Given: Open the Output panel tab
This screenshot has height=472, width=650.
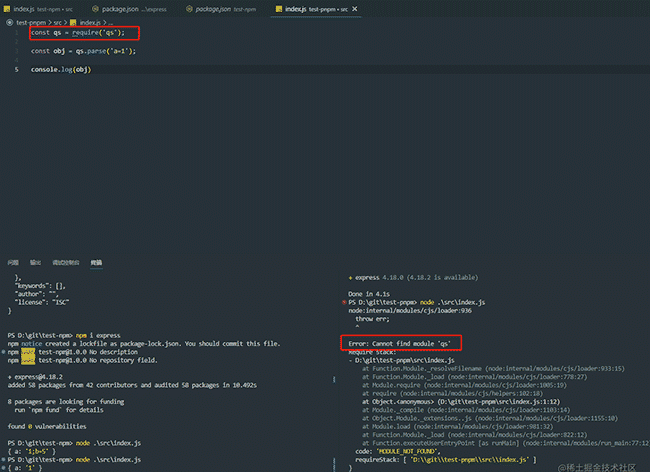Looking at the screenshot, I should 35,262.
